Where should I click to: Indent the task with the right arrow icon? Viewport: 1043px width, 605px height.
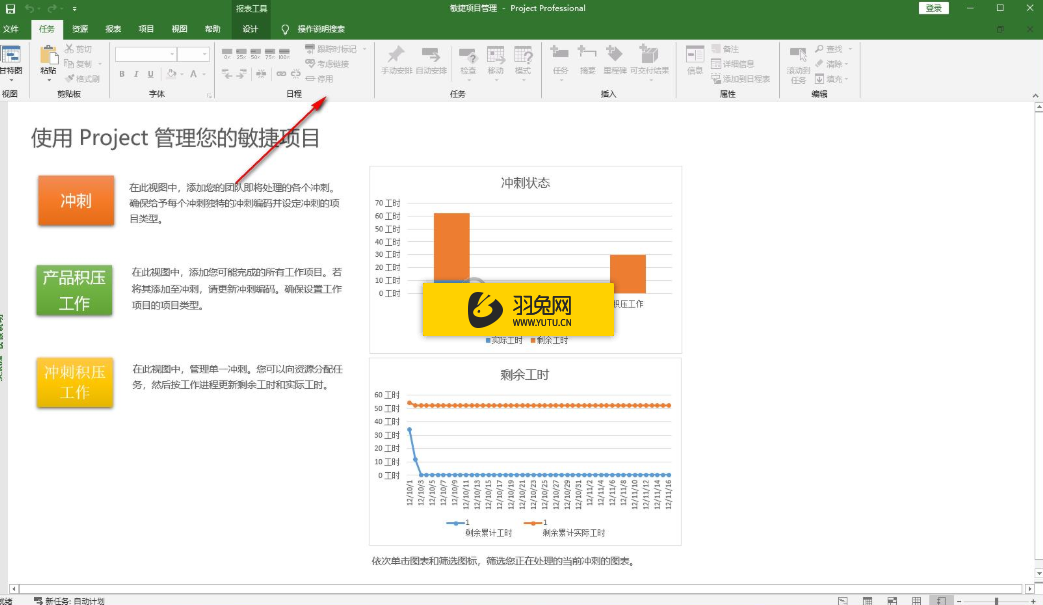[x=241, y=74]
